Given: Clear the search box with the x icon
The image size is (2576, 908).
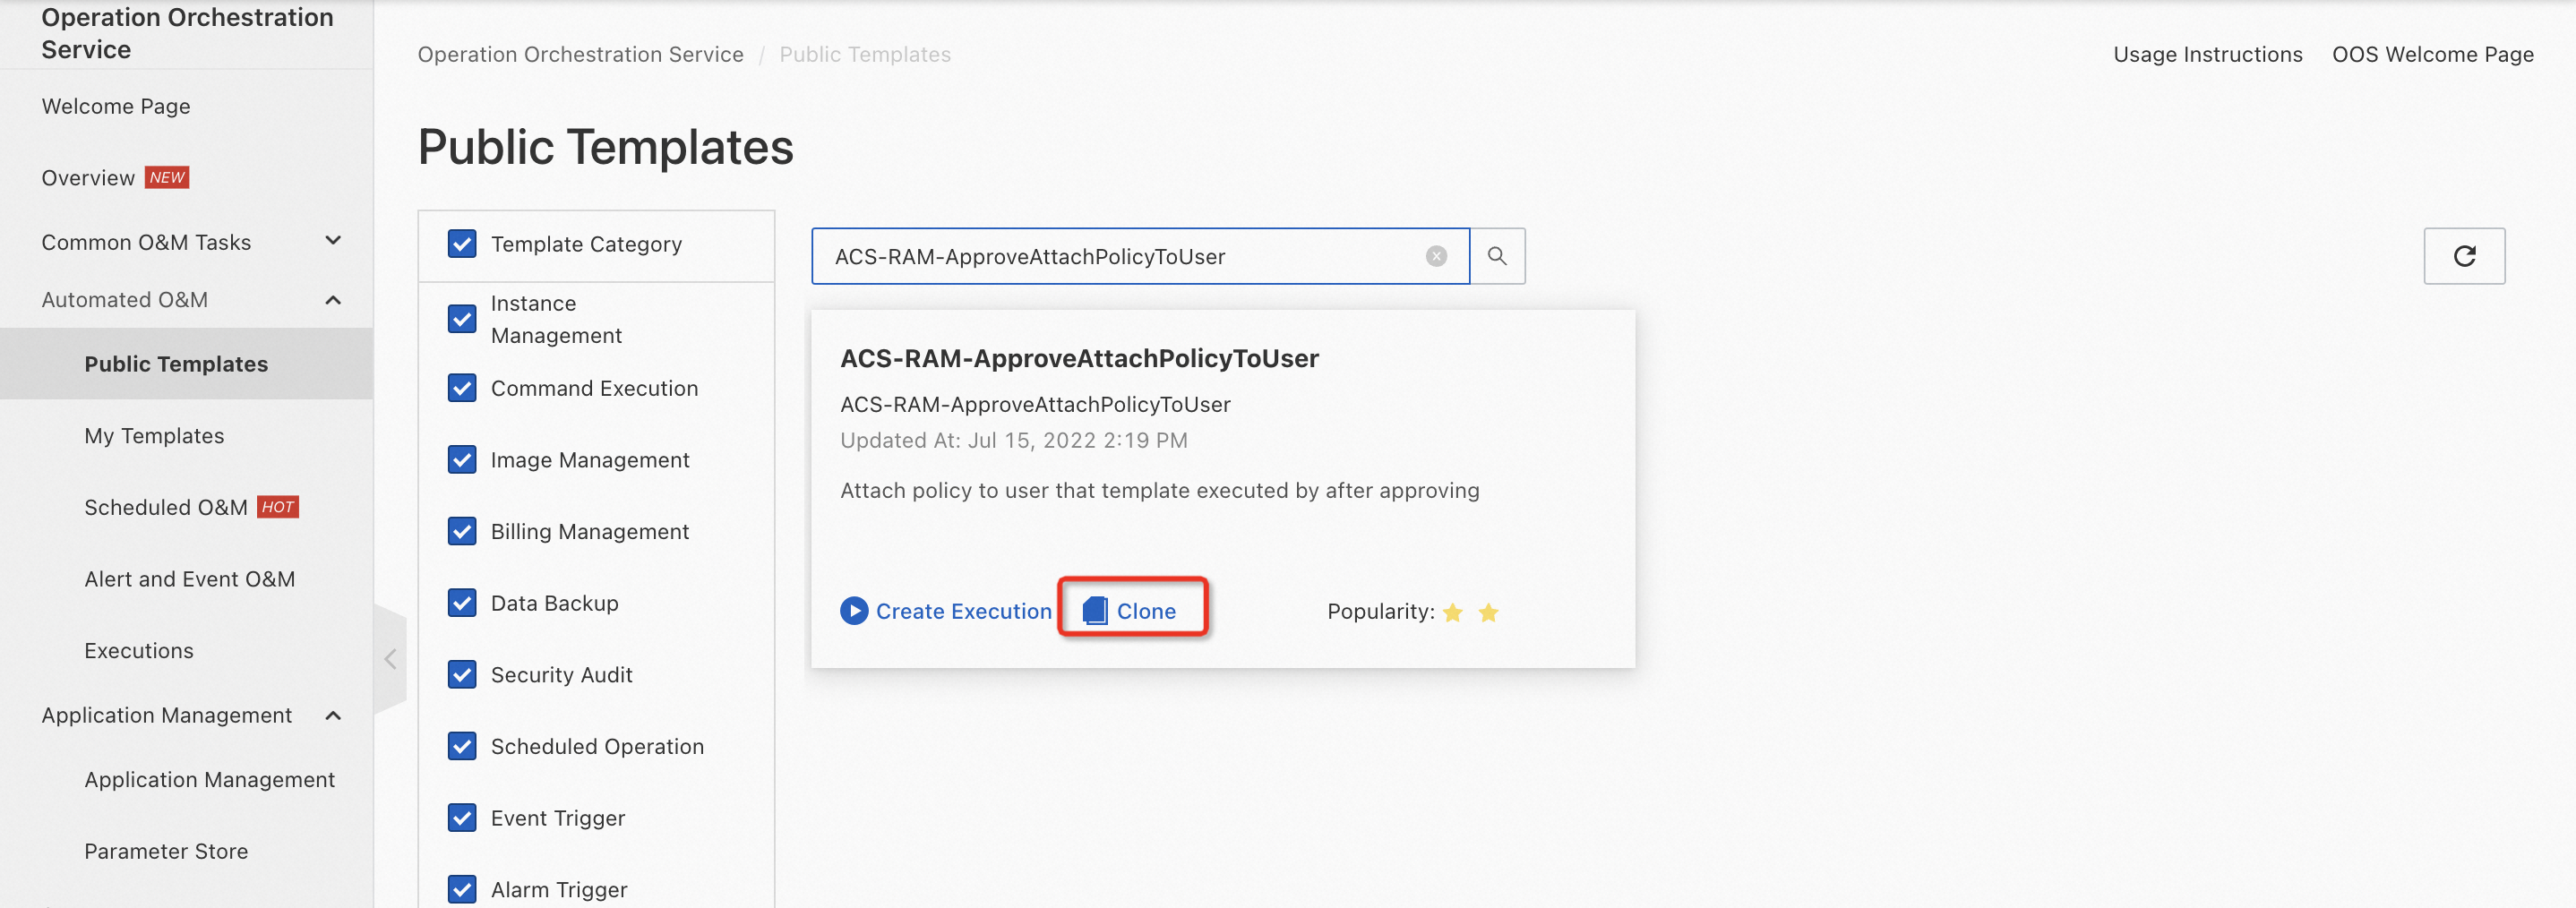Looking at the screenshot, I should [1436, 256].
